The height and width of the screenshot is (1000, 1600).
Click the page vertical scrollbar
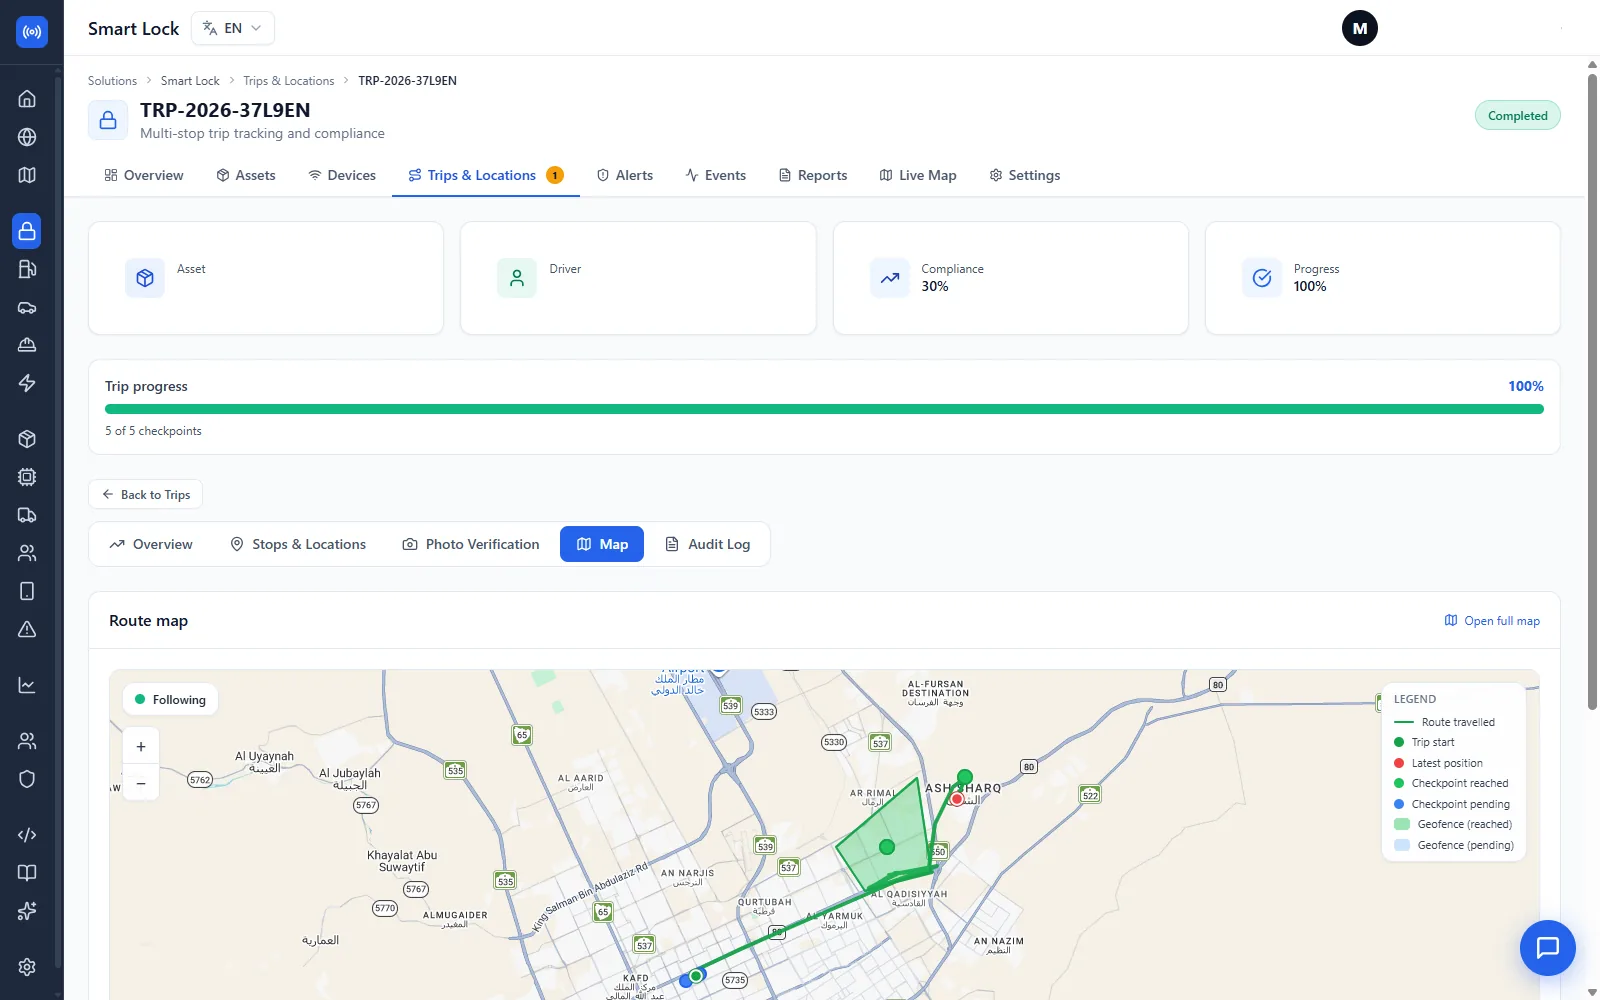1592,390
